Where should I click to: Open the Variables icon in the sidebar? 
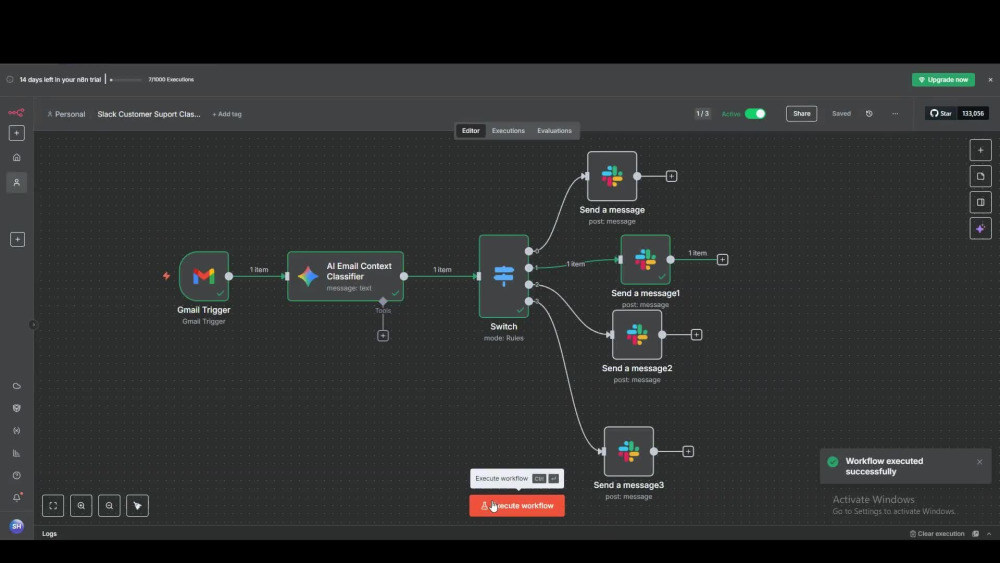pyautogui.click(x=17, y=431)
